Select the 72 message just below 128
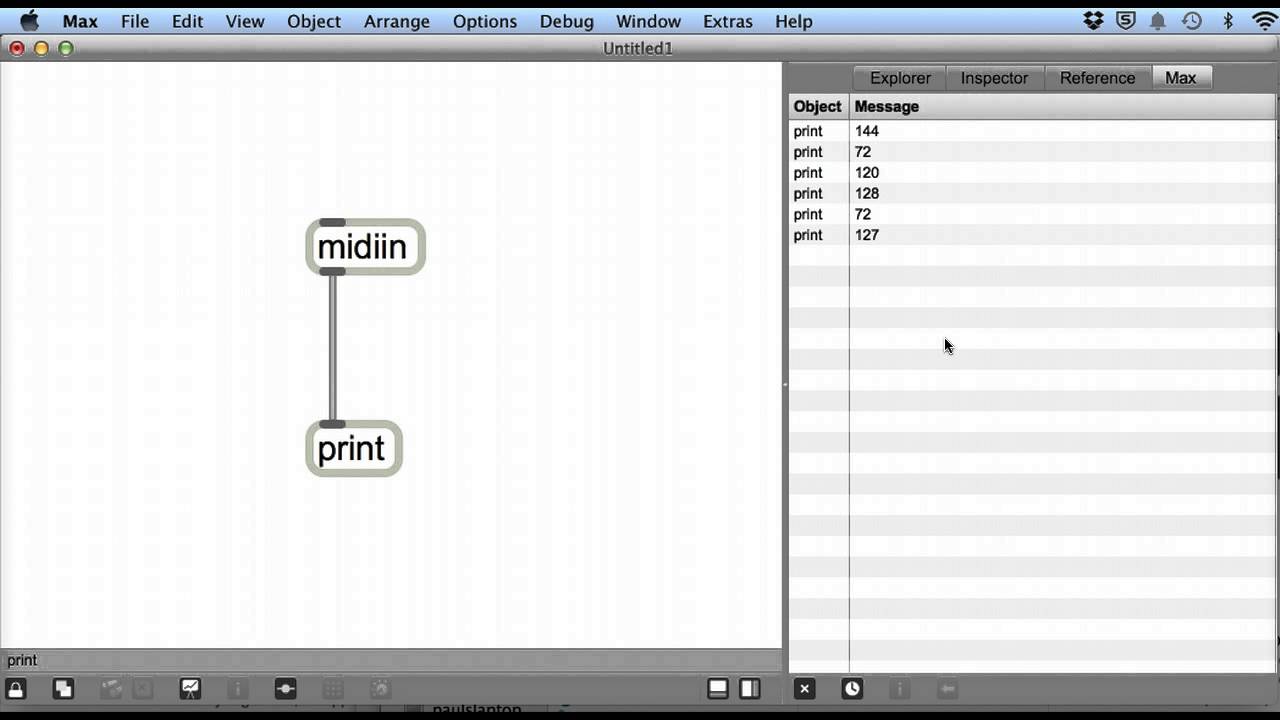This screenshot has height=720, width=1280. (x=863, y=214)
